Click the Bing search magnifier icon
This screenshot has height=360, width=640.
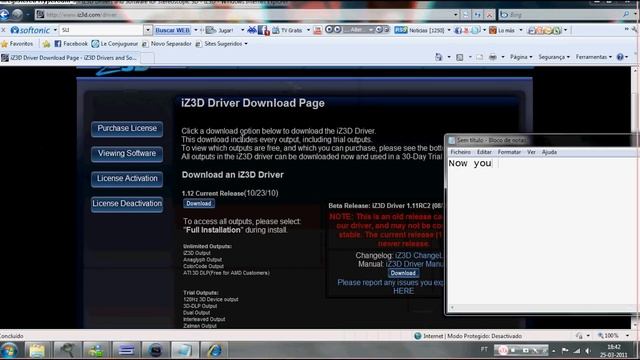pos(626,15)
